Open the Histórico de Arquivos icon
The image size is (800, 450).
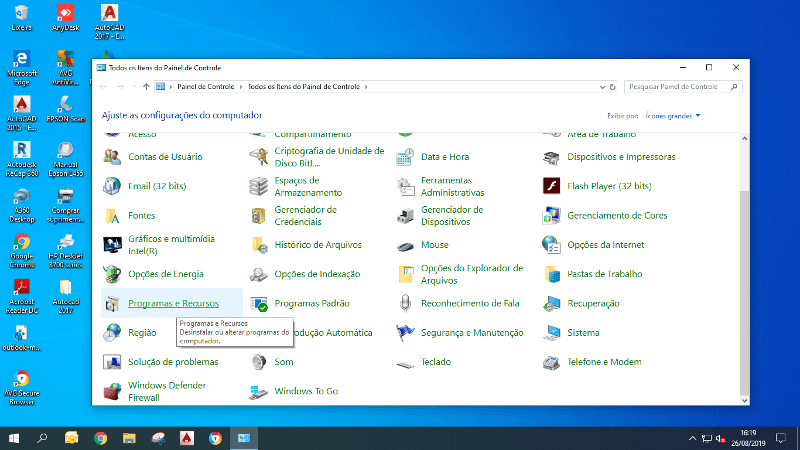click(259, 245)
